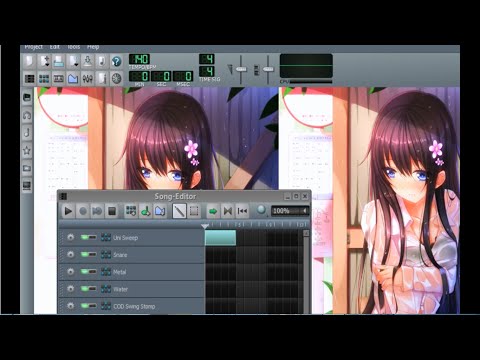The image size is (480, 360).
Task: Mute the Snare track
Action: coord(85,254)
